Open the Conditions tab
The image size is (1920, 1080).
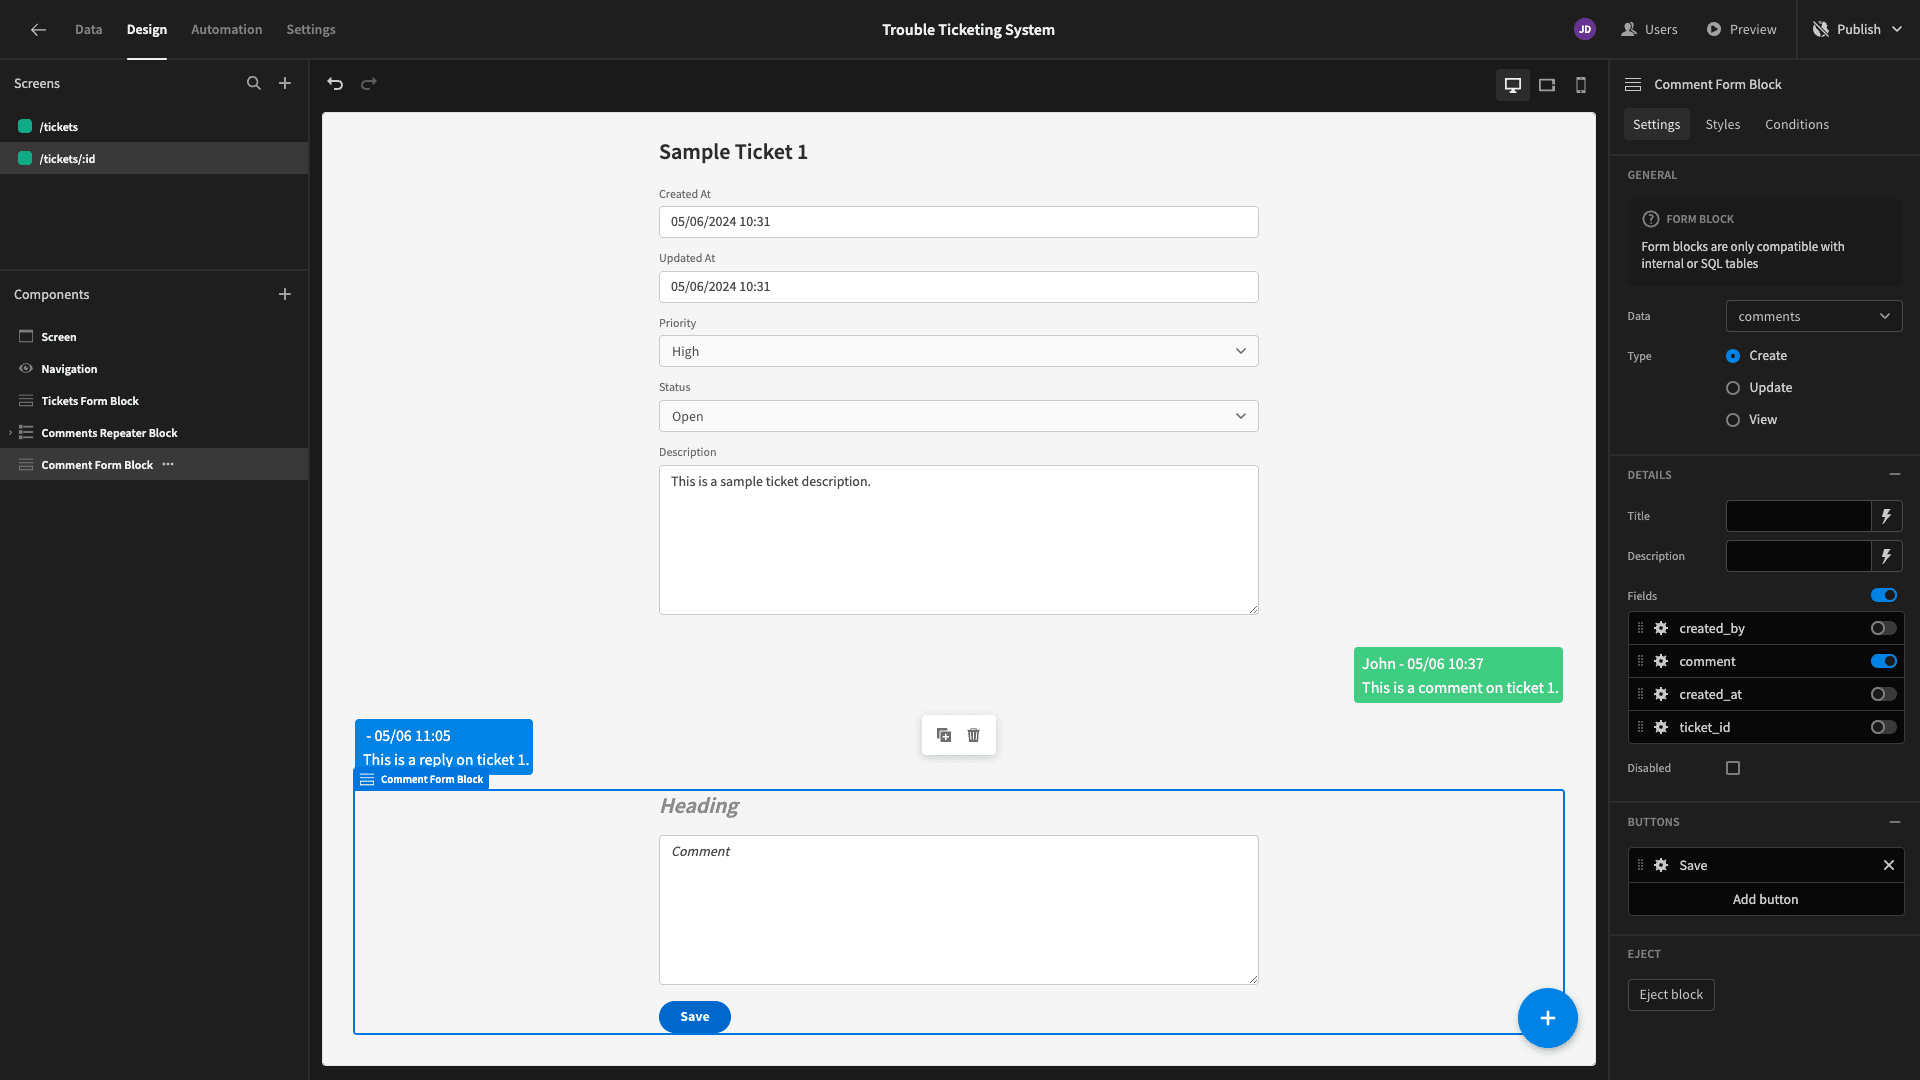1797,125
